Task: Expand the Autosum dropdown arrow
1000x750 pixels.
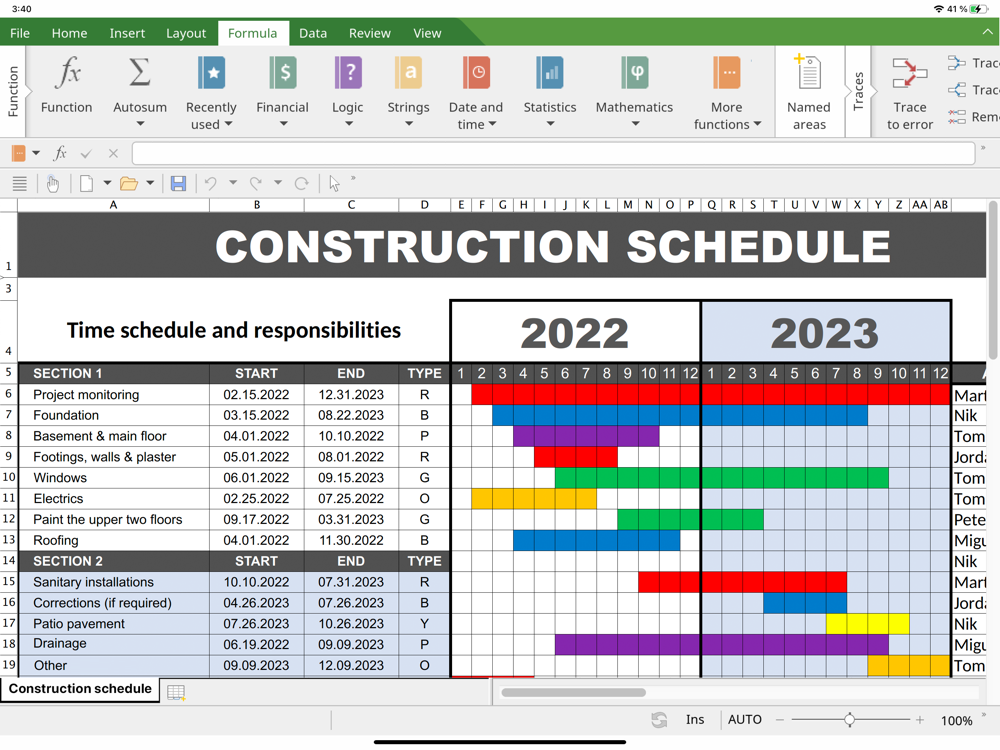Action: 140,124
